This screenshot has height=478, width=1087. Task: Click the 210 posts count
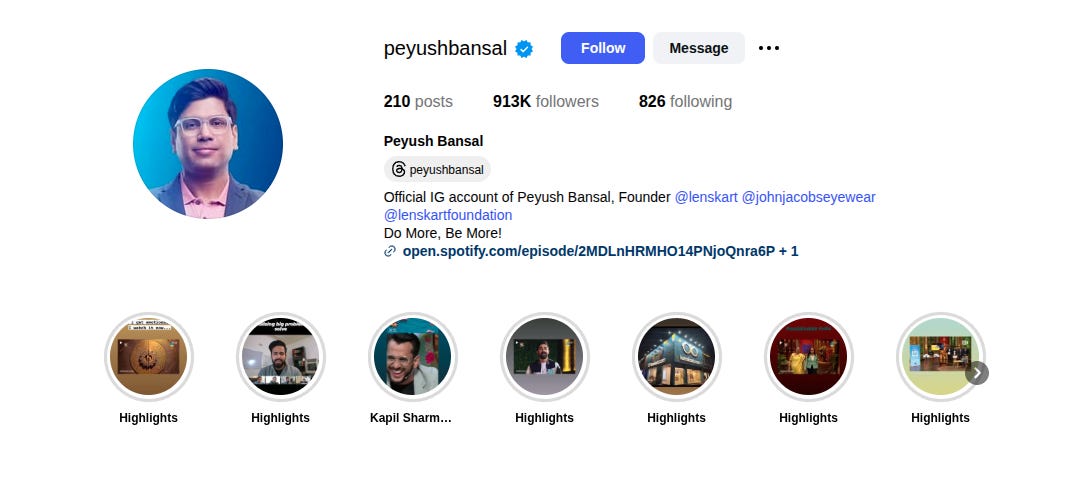[418, 101]
